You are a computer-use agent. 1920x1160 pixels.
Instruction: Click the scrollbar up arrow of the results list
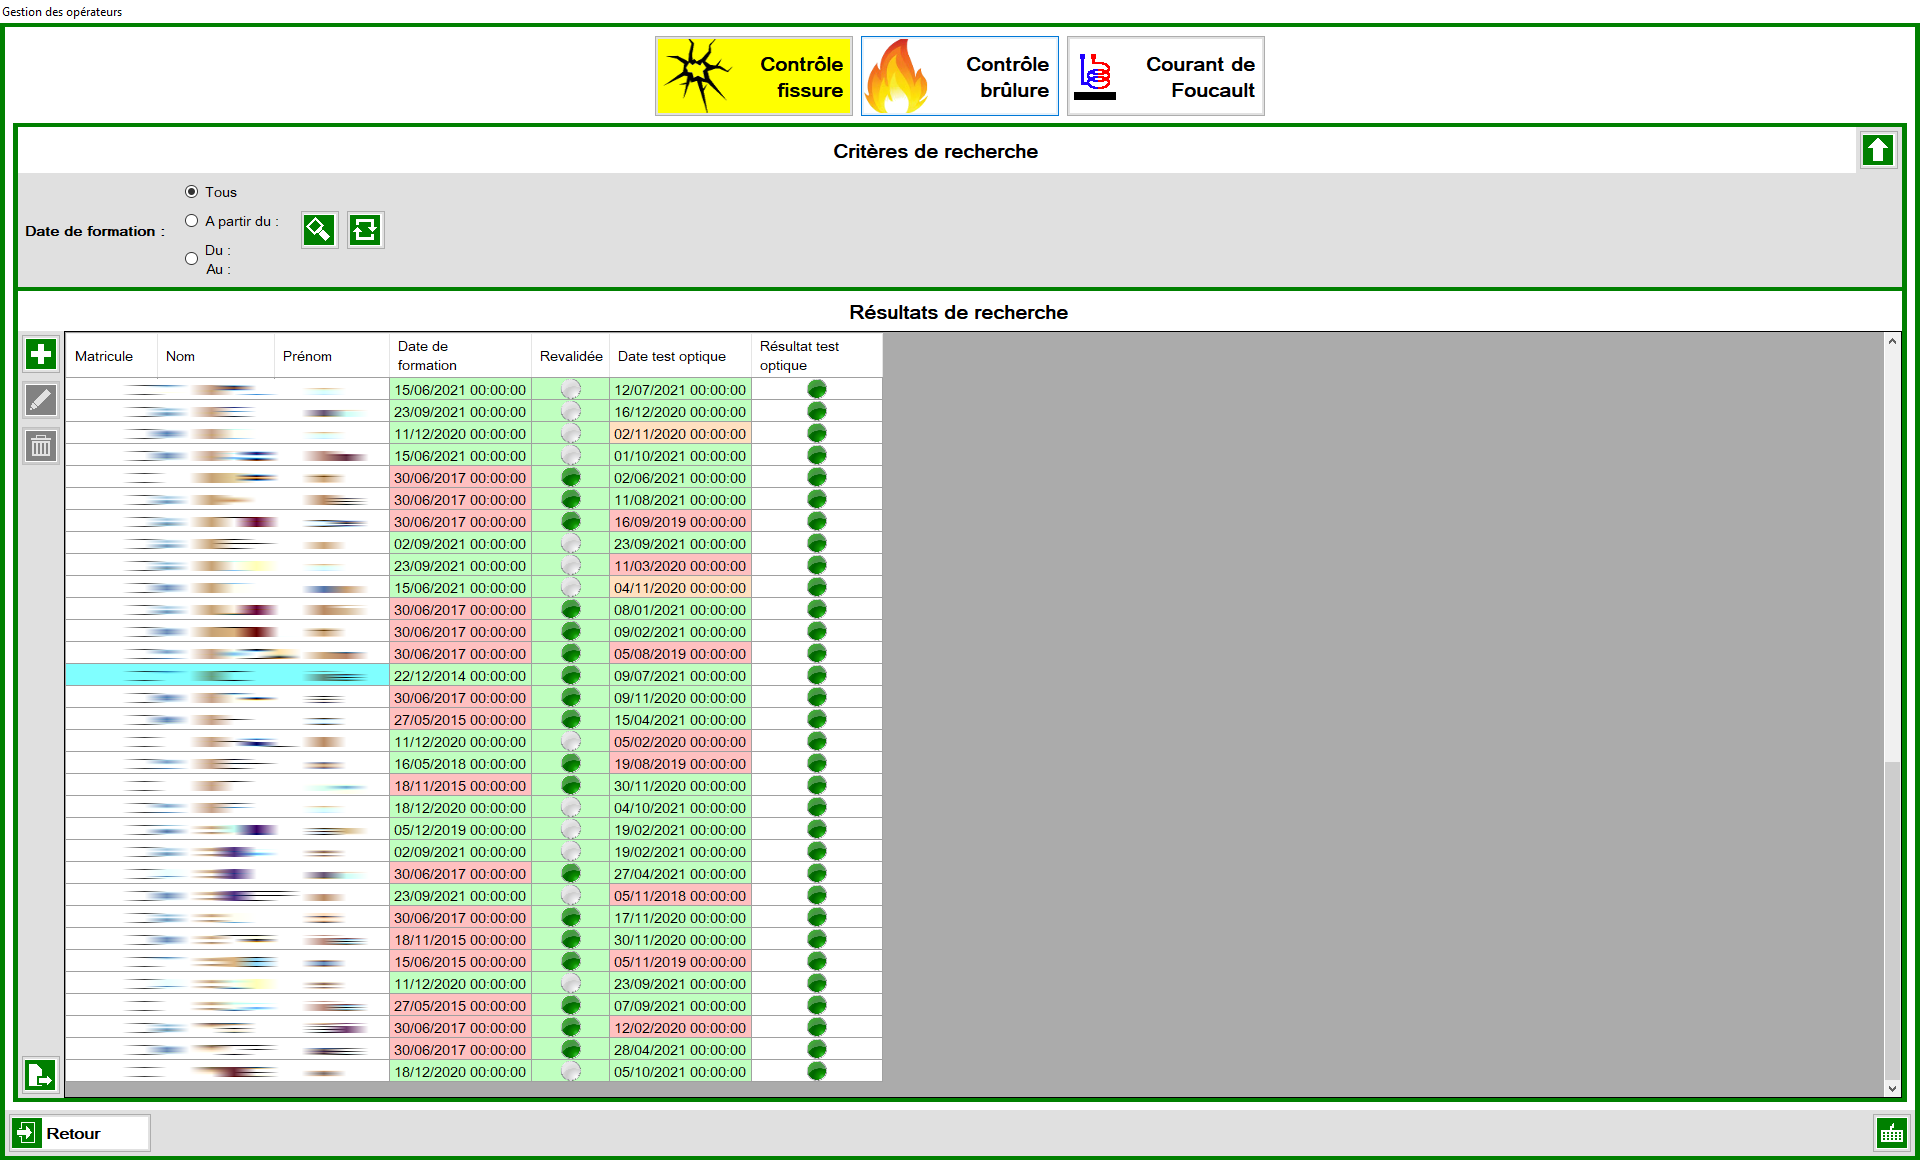coord(1892,340)
